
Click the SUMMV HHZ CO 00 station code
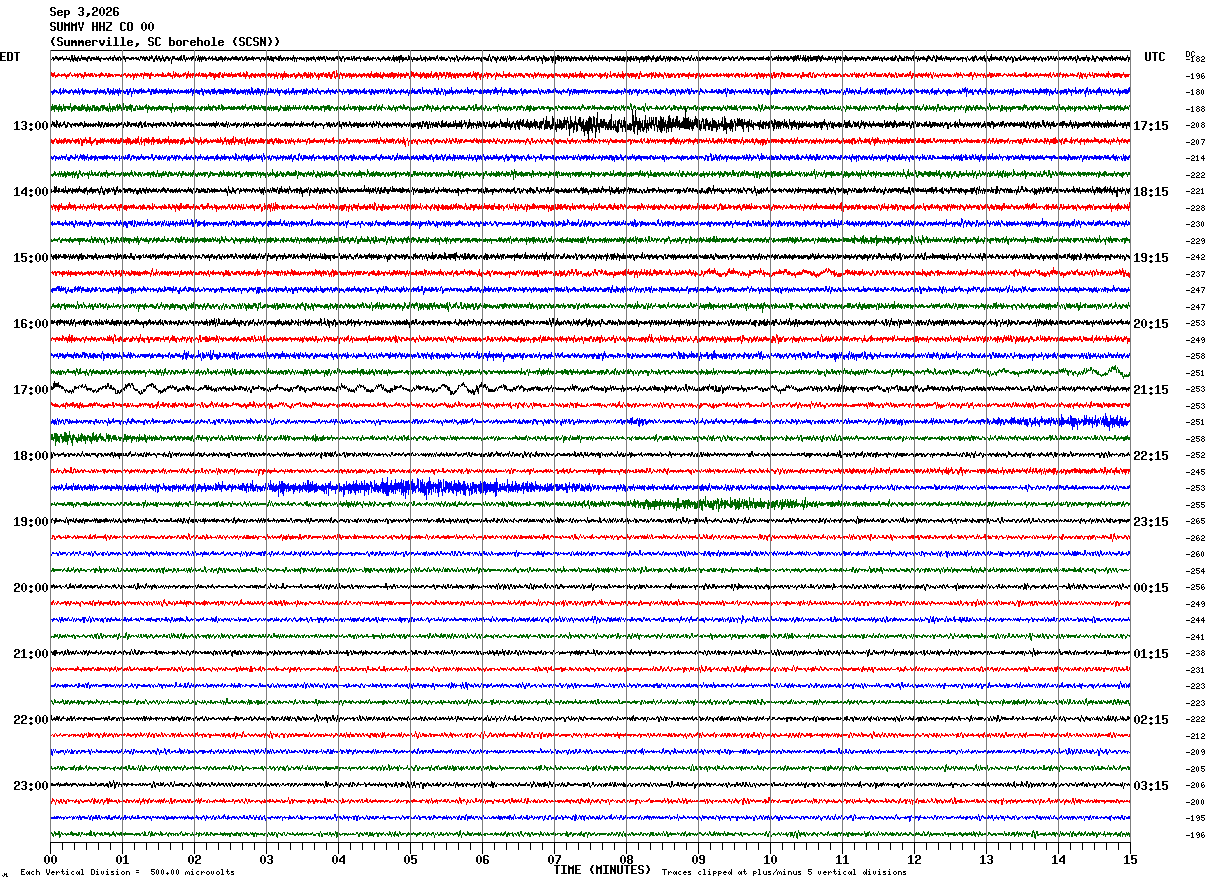[102, 27]
